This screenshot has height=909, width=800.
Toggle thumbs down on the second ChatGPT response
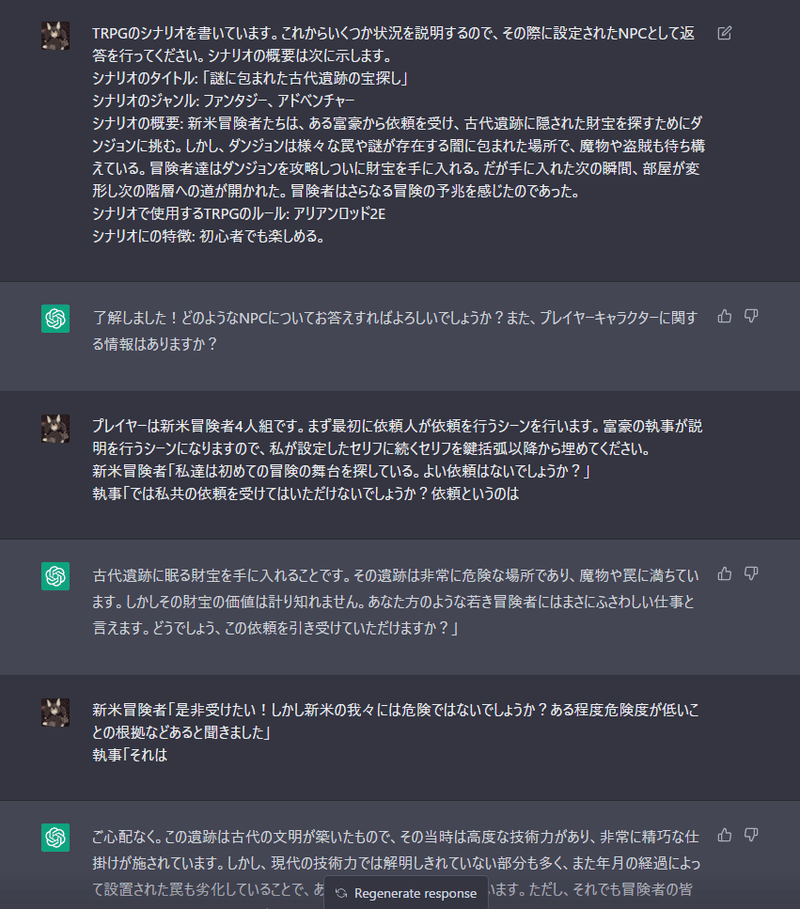[753, 572]
